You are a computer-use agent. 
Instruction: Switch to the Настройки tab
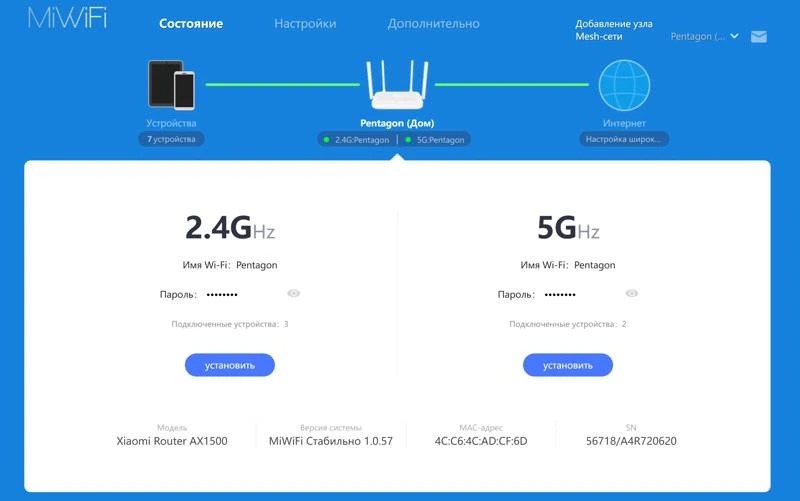click(305, 23)
